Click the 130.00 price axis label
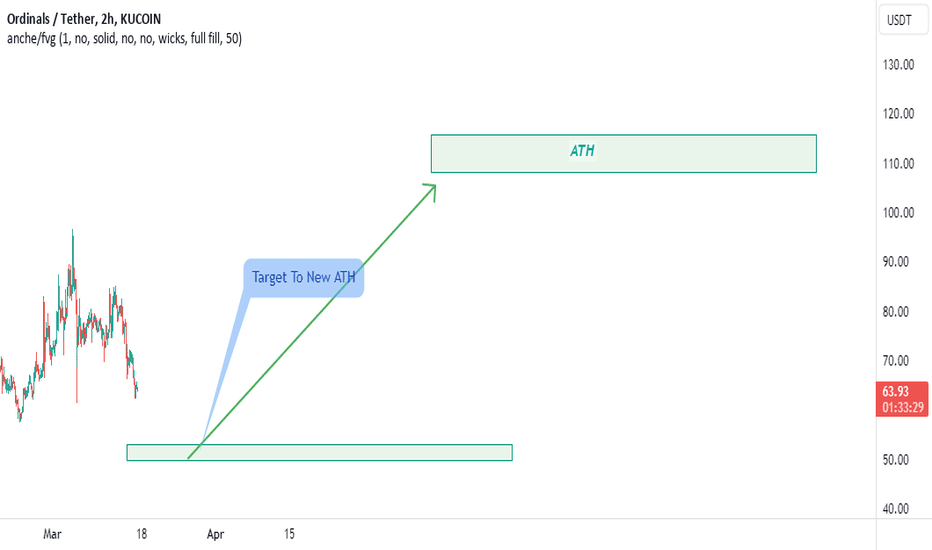 point(898,64)
